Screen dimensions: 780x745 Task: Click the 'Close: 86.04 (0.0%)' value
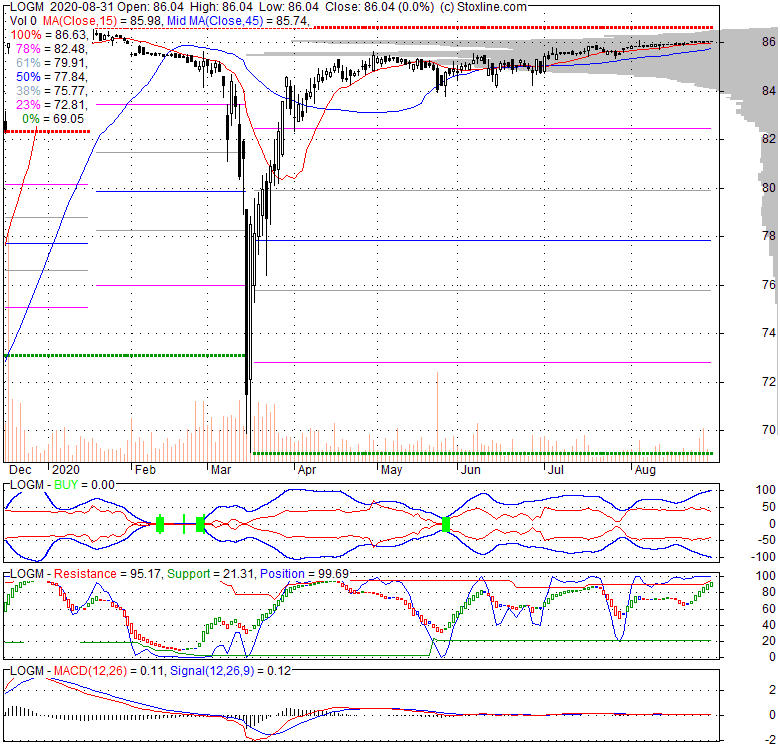coord(380,6)
